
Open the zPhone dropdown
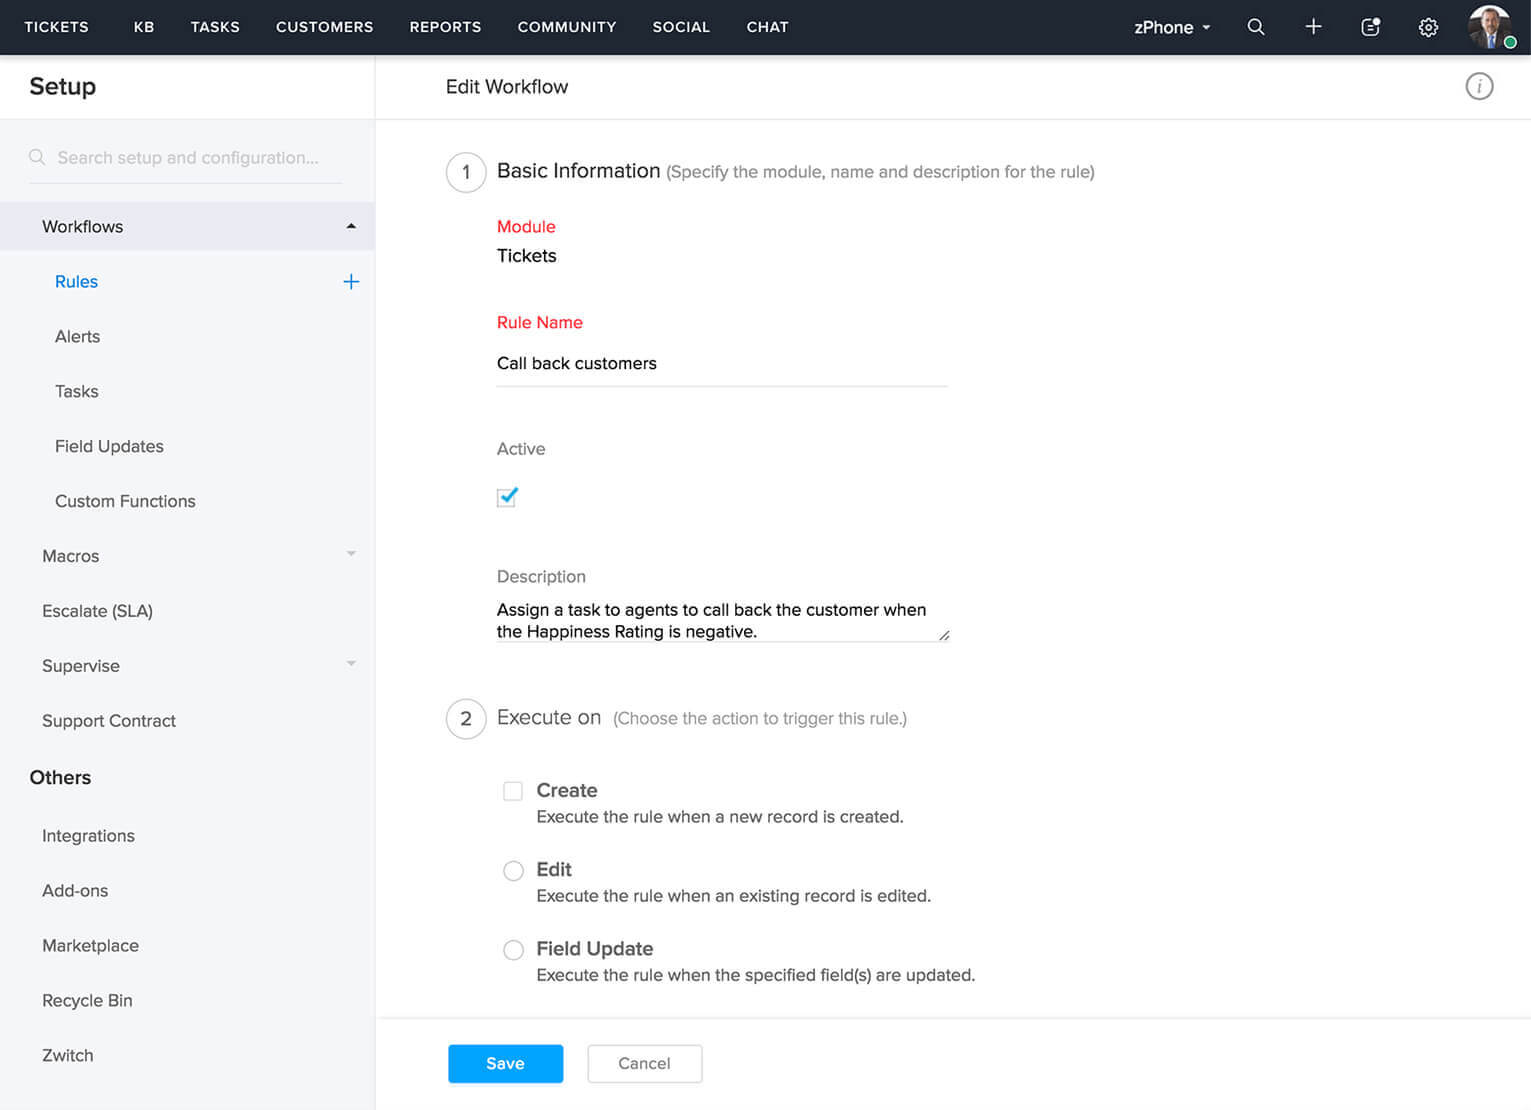pyautogui.click(x=1171, y=27)
